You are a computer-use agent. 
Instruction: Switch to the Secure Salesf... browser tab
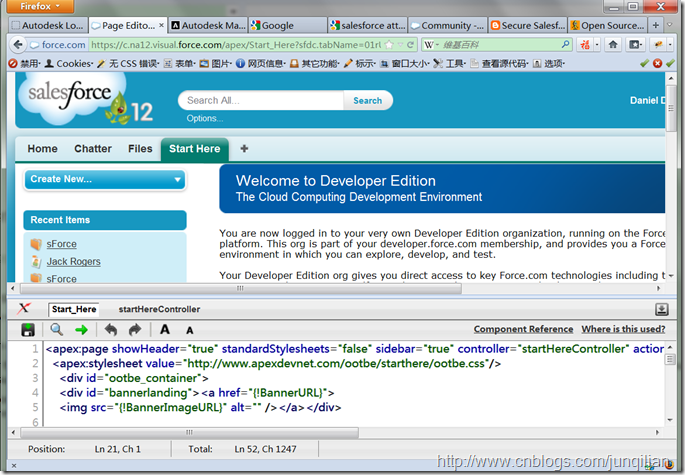528,25
